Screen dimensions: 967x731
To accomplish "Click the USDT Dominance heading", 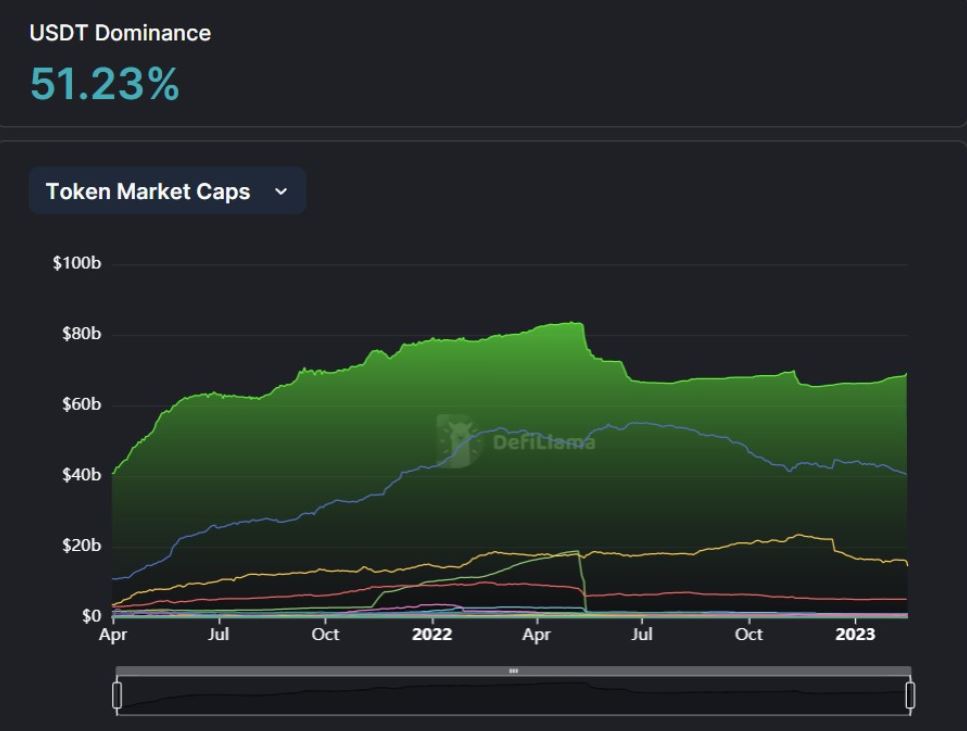I will pyautogui.click(x=120, y=33).
